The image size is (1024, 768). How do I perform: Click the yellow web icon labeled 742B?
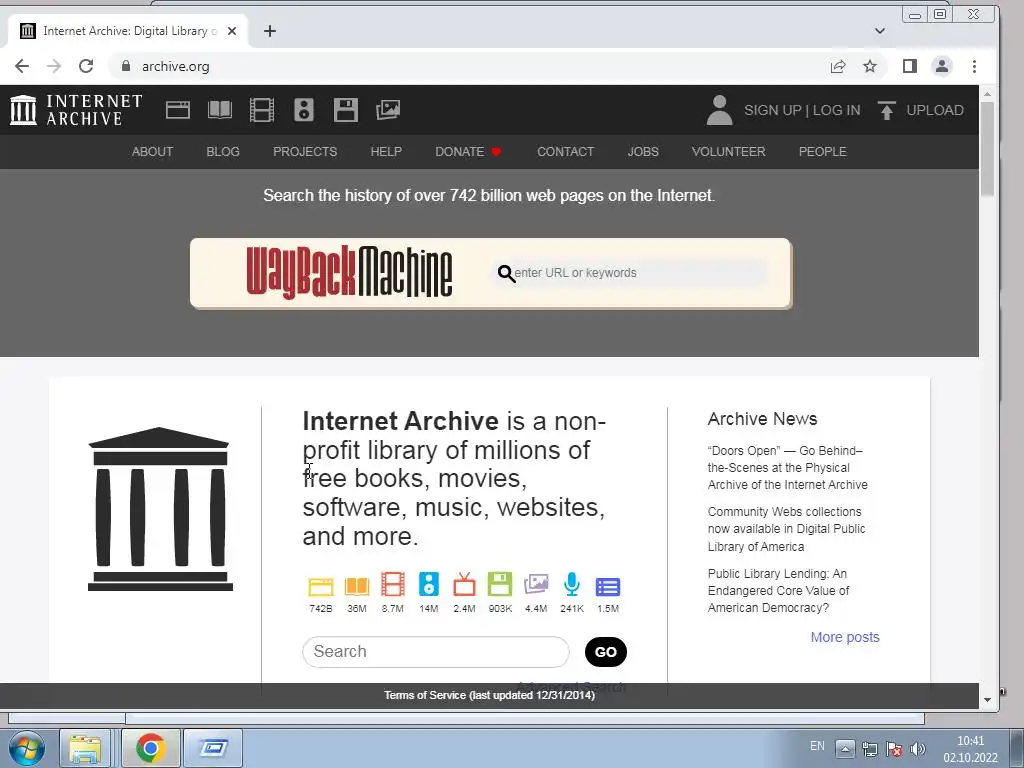[x=321, y=586]
